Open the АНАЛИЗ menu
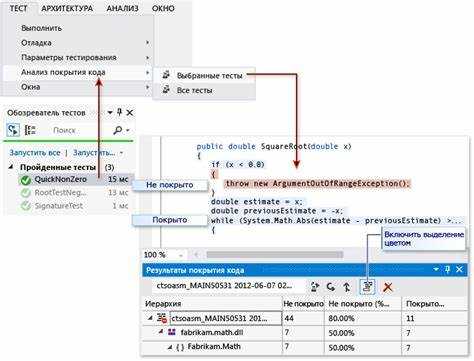 [x=122, y=8]
